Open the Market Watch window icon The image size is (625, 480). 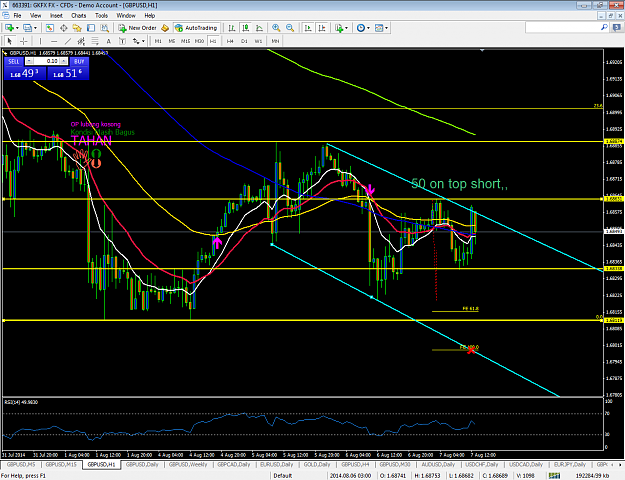tap(49, 28)
